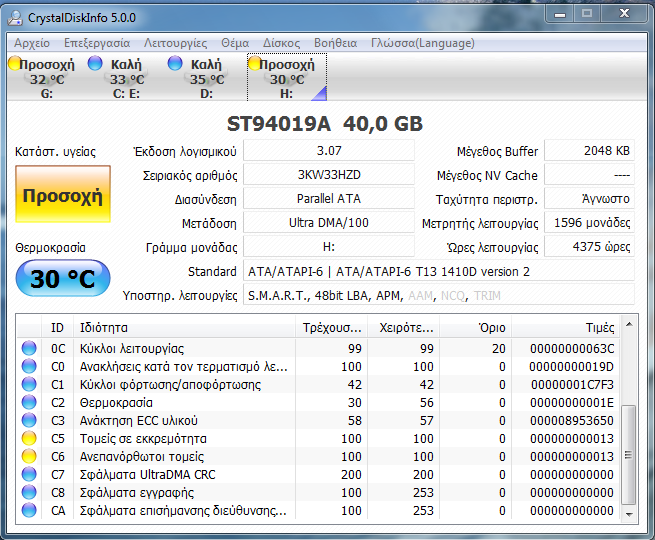Viewport: 655px width, 540px height.
Task: Click blue status icon for attribute C1
Action: (29, 384)
